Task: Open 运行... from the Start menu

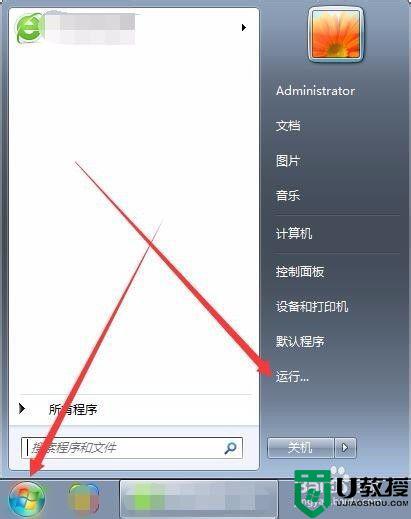Action: click(x=292, y=377)
